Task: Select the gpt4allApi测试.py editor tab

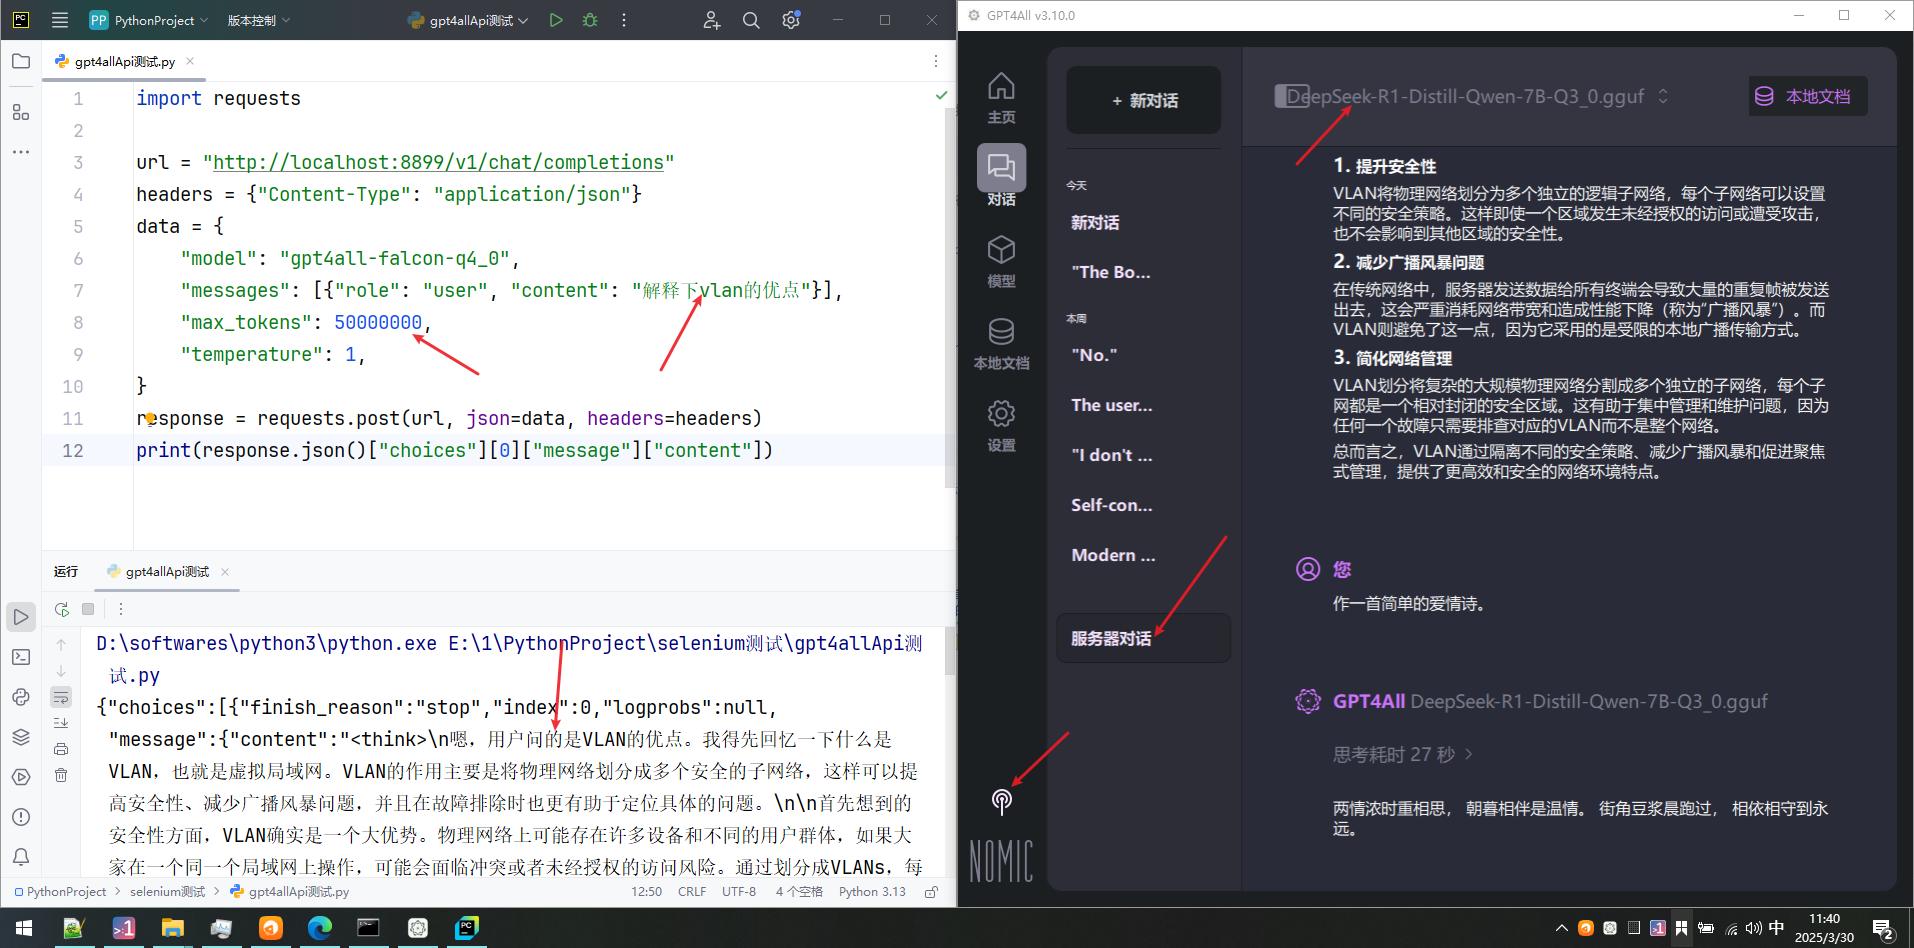Action: click(124, 61)
